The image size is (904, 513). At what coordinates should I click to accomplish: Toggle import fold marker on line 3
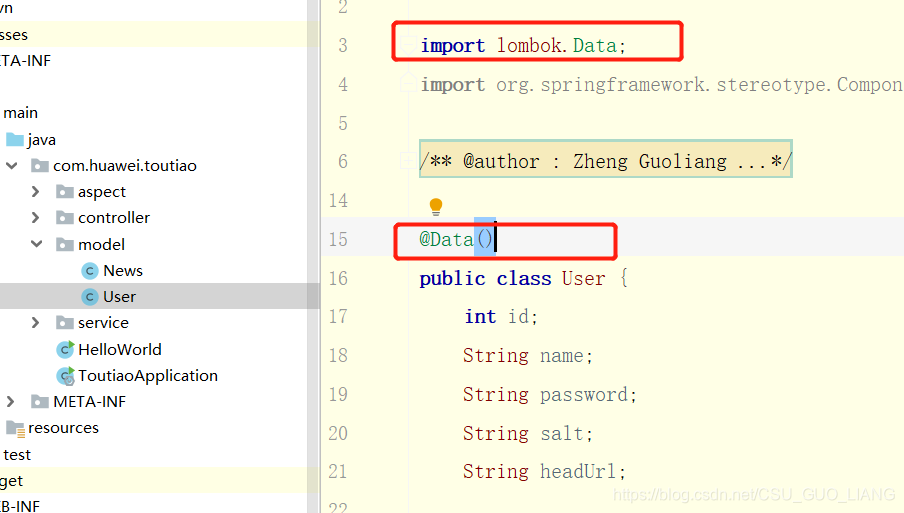pyautogui.click(x=408, y=45)
